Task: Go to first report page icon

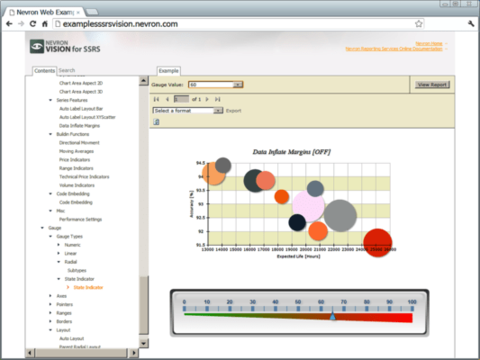Action: (156, 99)
